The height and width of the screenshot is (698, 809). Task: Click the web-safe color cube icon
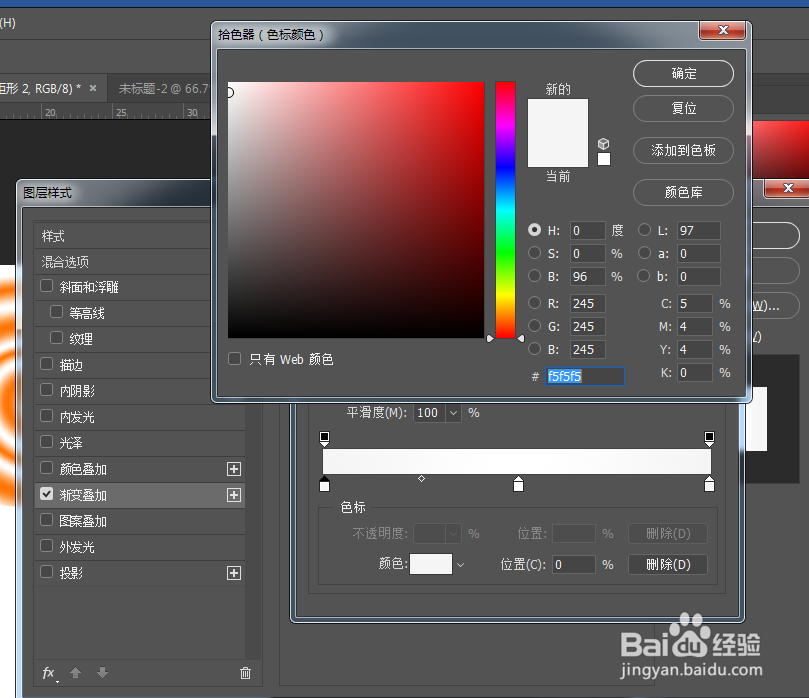[604, 144]
